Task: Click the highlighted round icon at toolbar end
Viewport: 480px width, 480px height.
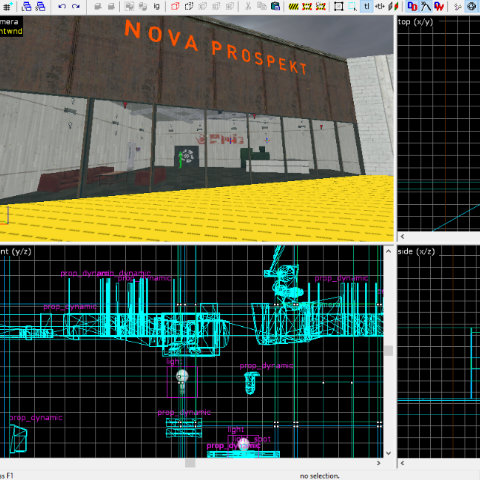Action: (x=471, y=6)
